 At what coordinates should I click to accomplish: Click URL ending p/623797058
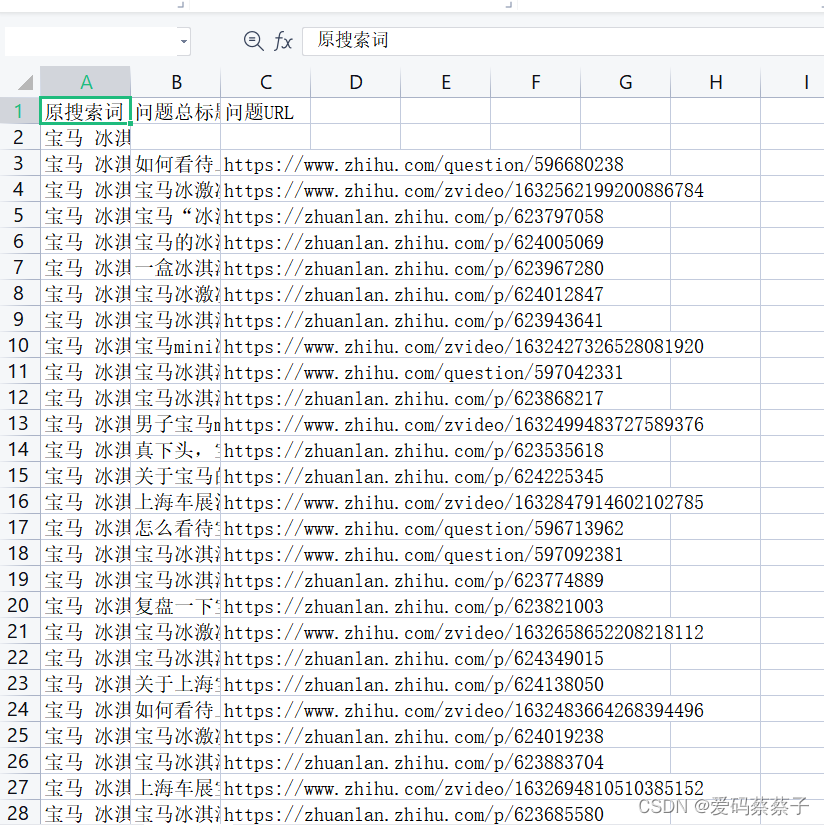coord(414,216)
